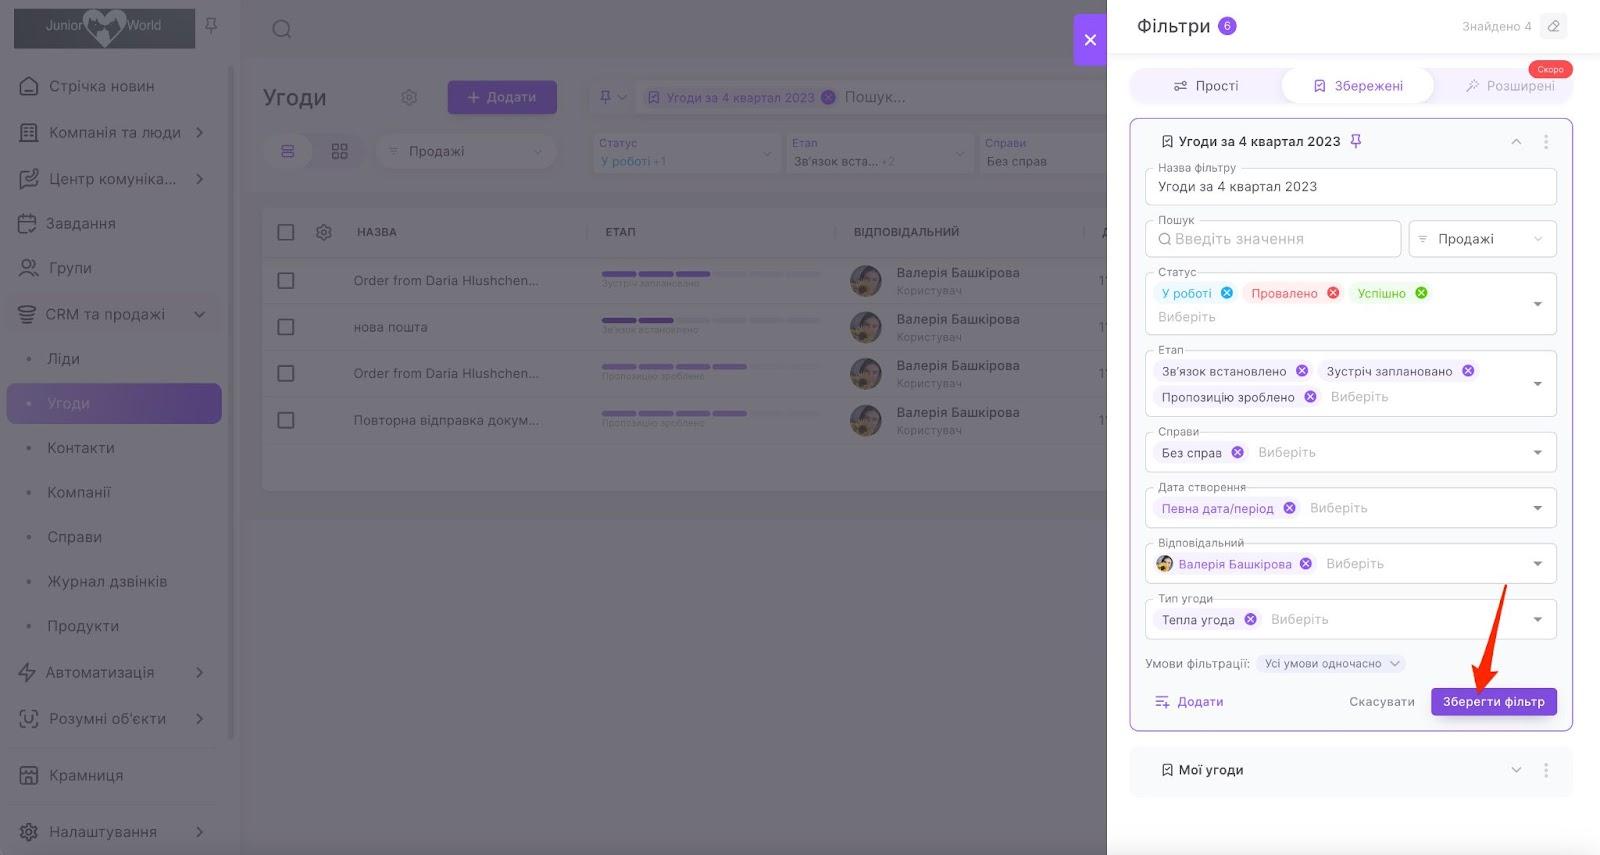This screenshot has height=855, width=1600.
Task: Open settings gear next to Угоди heading
Action: (x=409, y=97)
